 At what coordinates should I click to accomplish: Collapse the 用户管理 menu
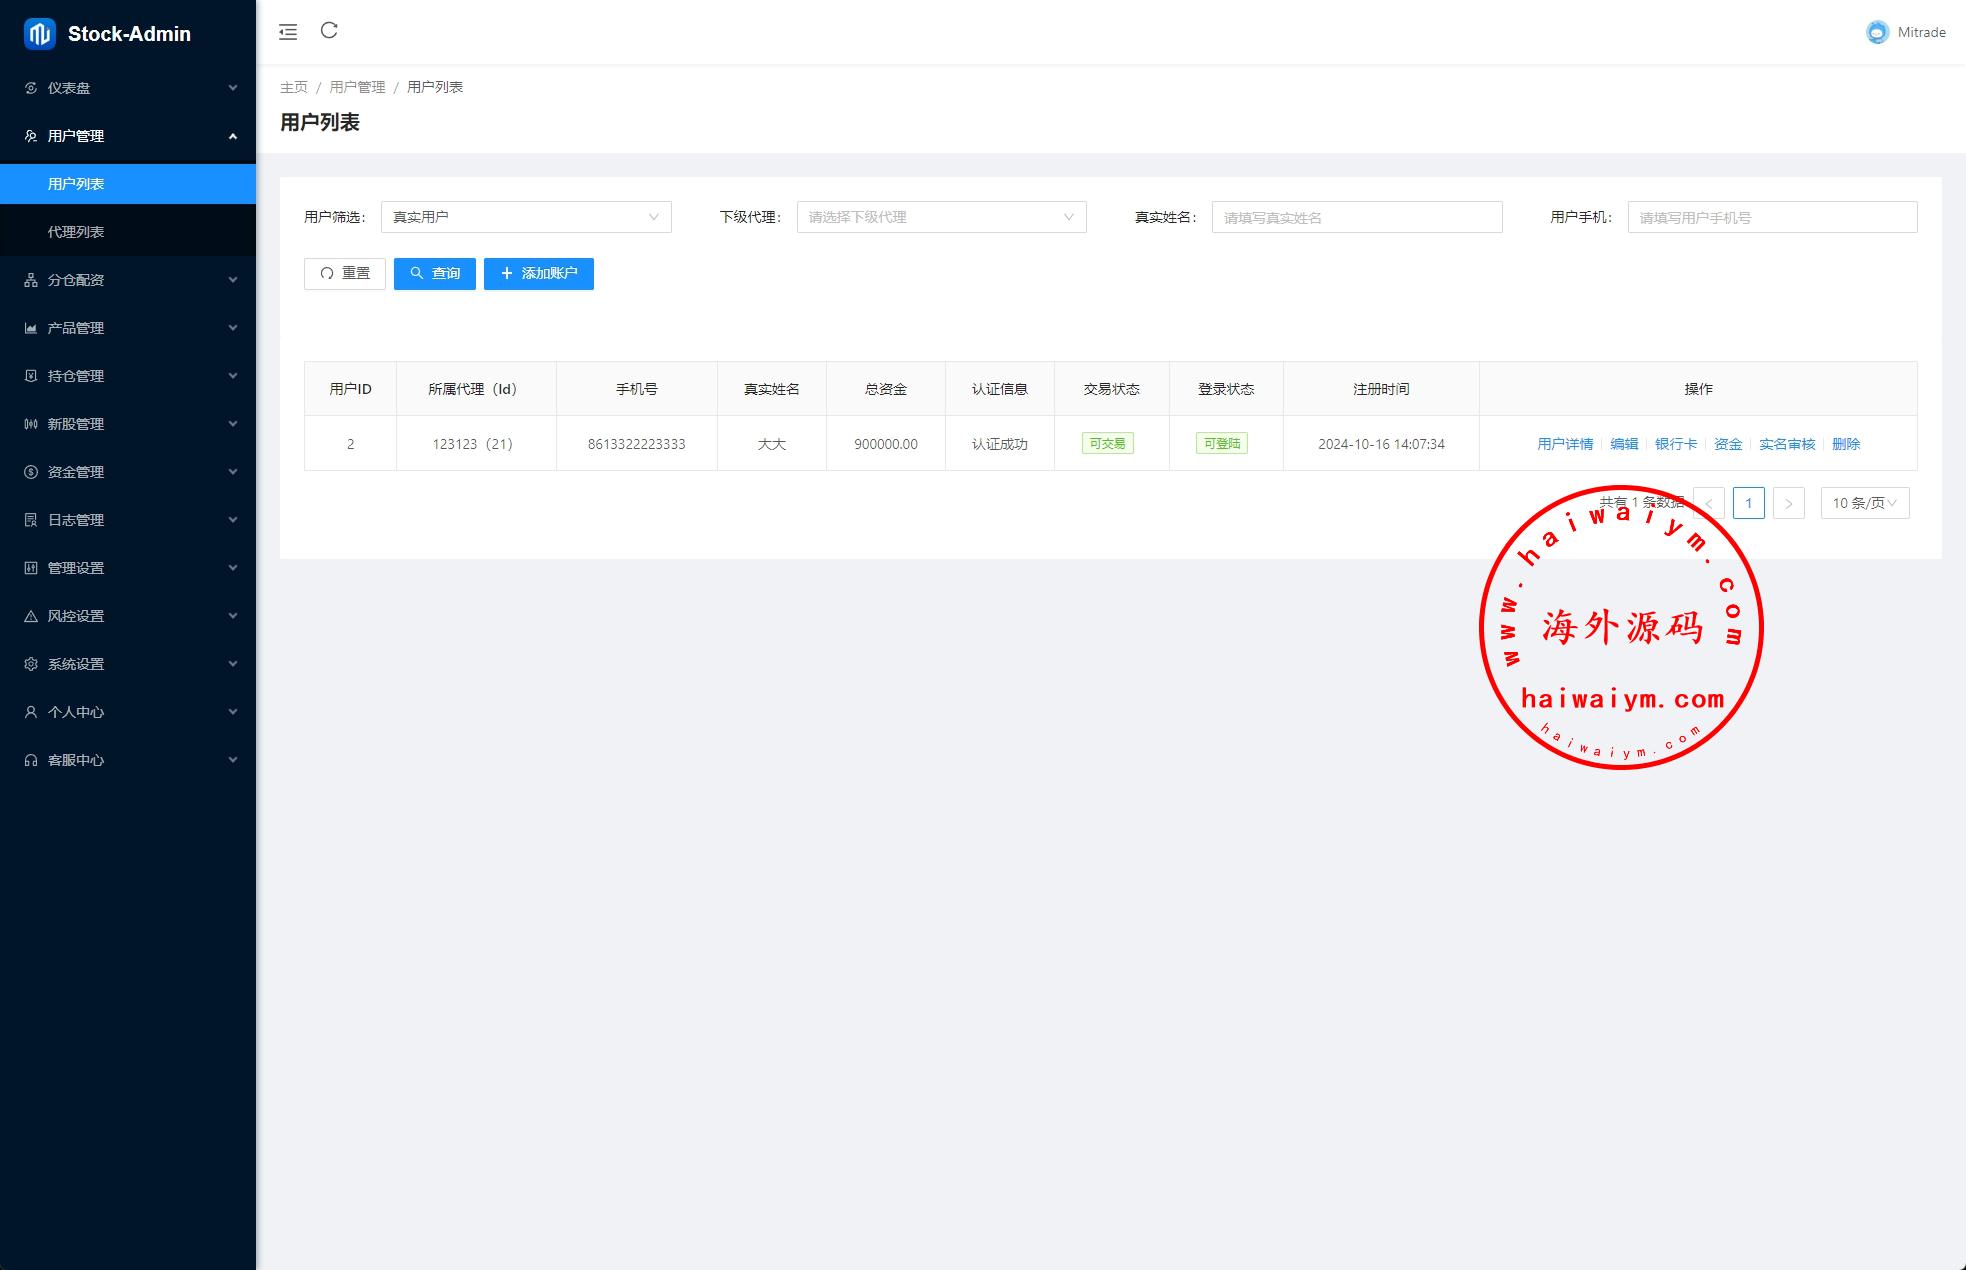128,136
